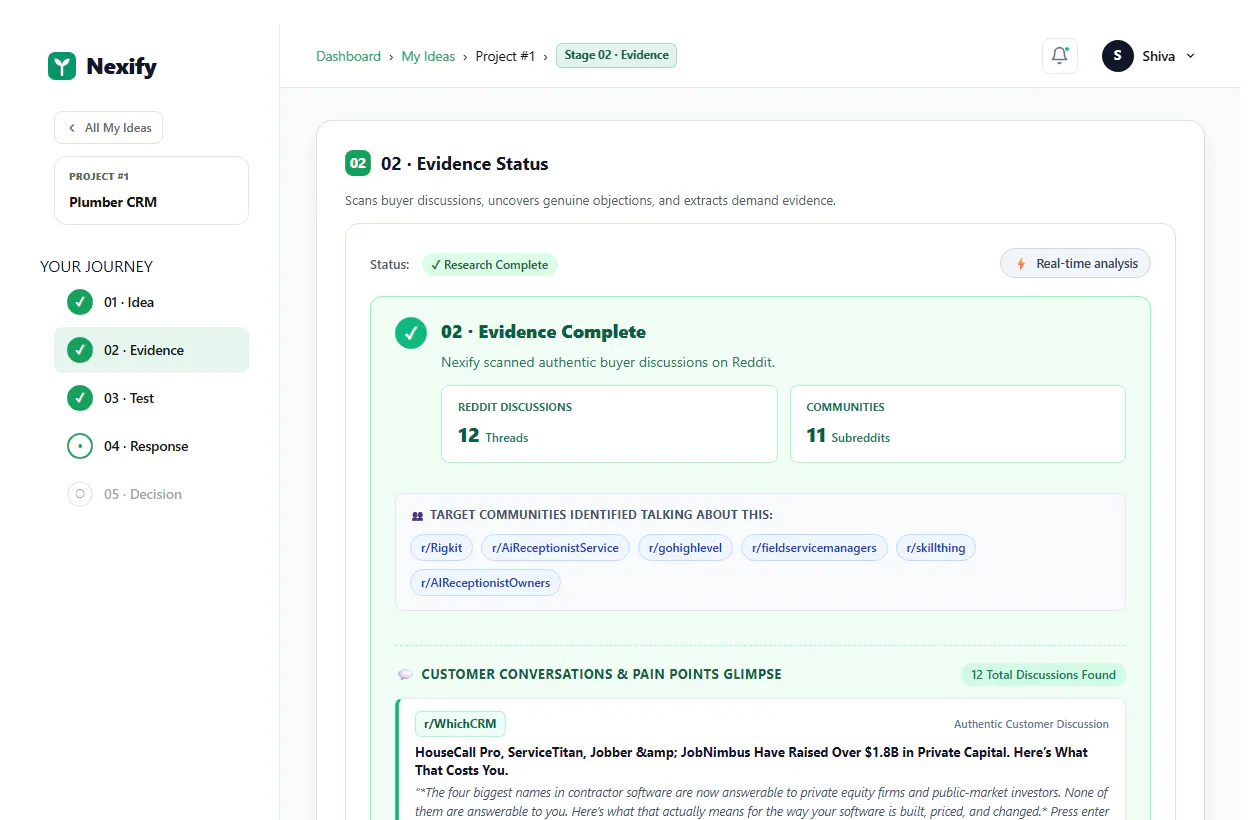
Task: Open the r/WhichCRM subreddit tag
Action: [460, 724]
